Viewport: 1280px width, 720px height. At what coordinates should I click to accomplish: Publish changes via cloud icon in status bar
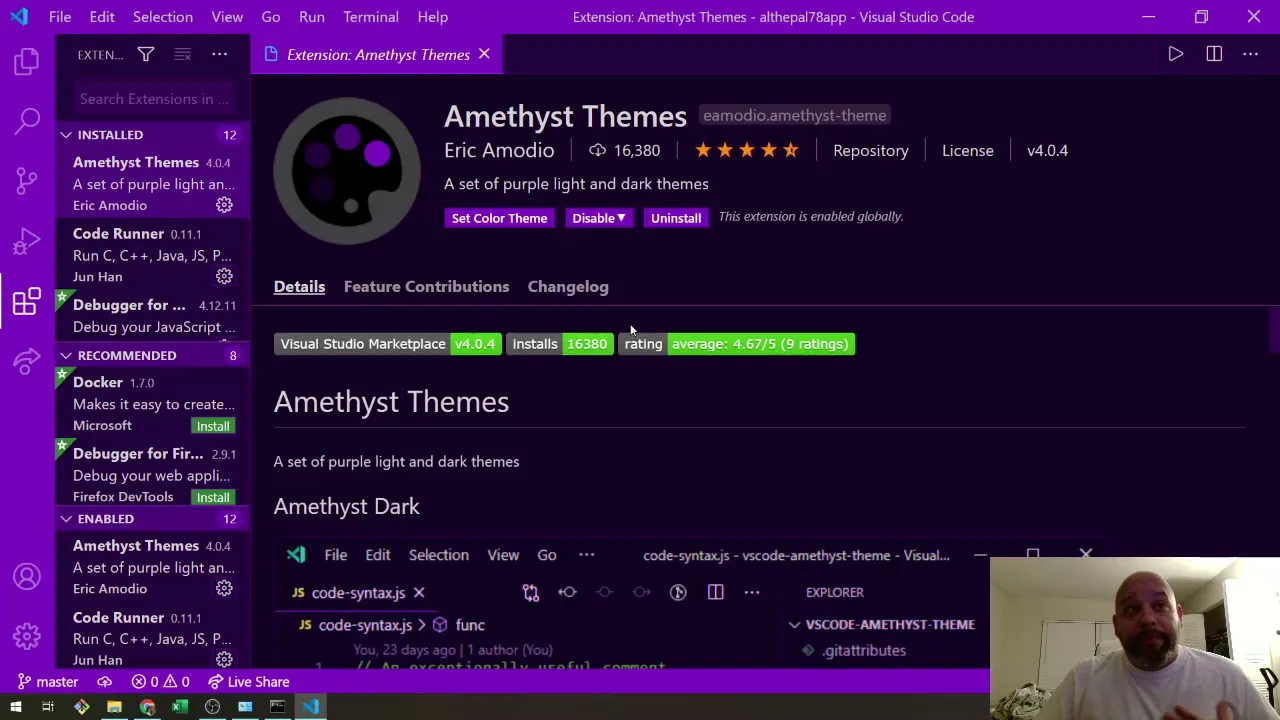click(104, 682)
